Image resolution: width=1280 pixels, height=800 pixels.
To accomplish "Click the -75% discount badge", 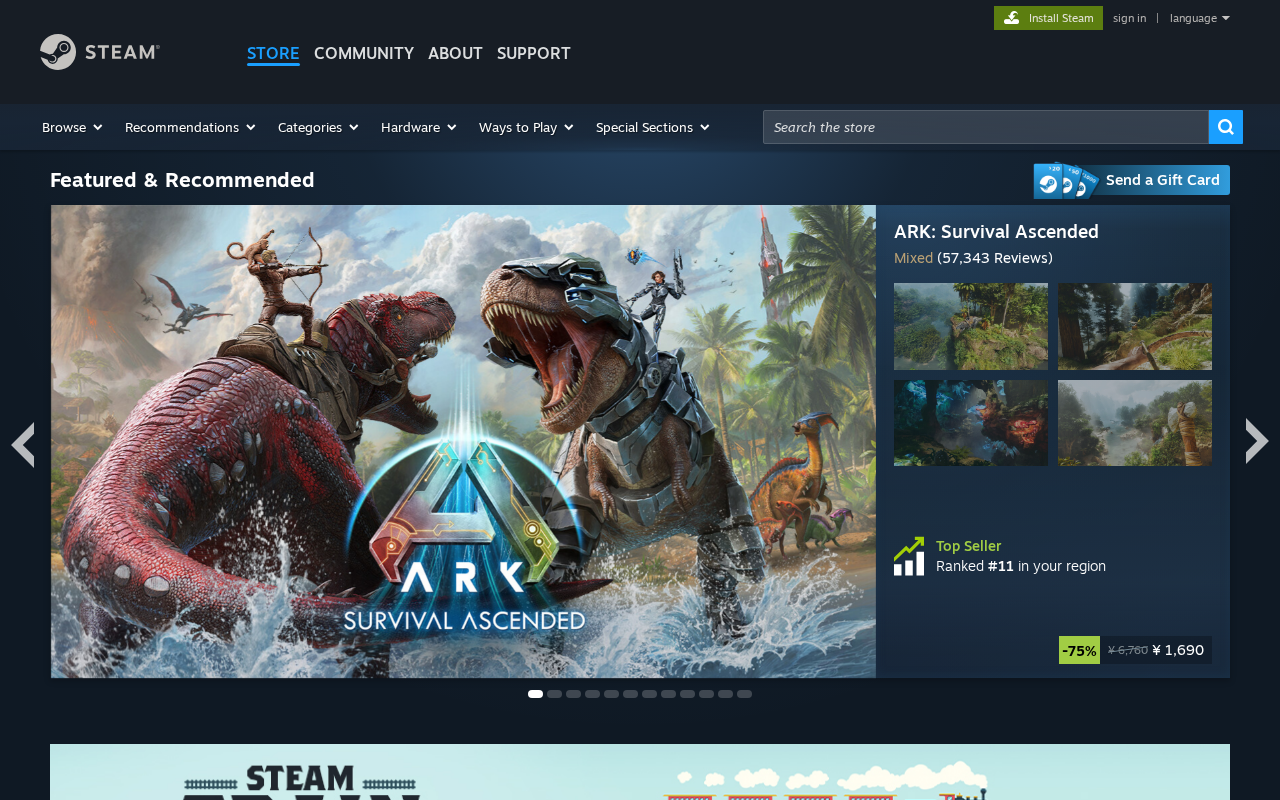I will (x=1079, y=650).
